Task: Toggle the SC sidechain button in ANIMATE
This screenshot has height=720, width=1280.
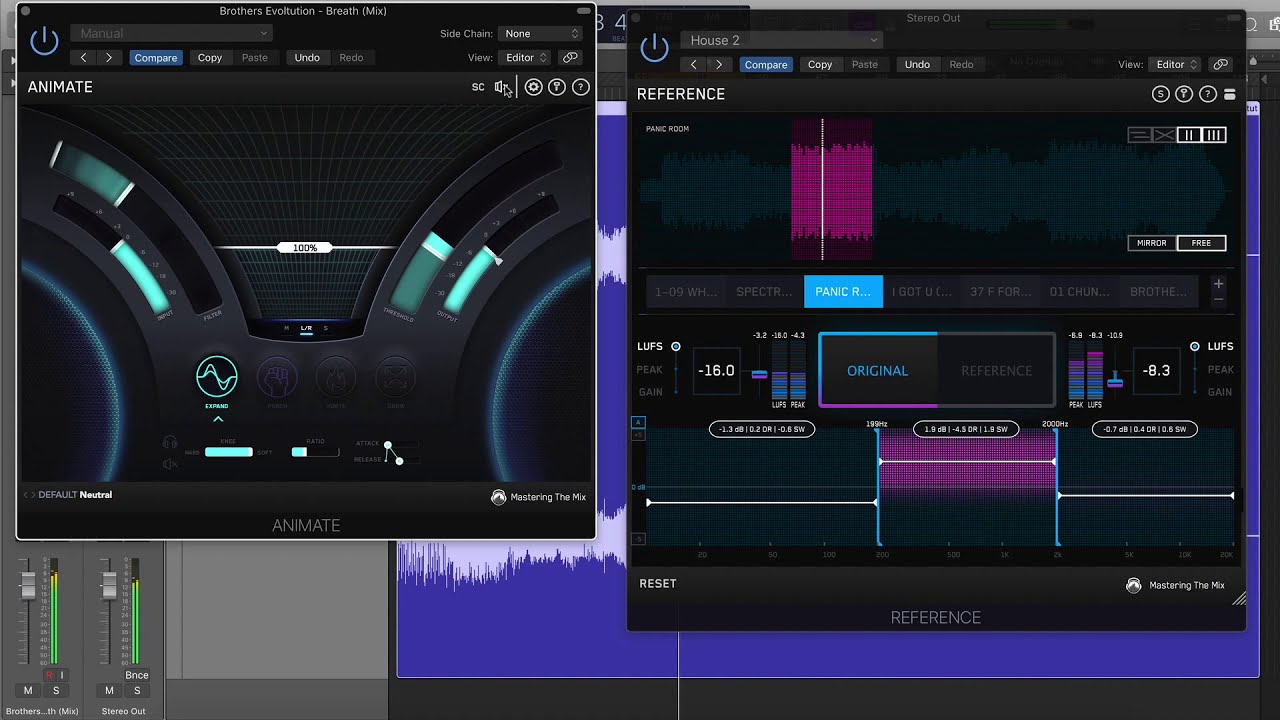Action: pos(478,87)
